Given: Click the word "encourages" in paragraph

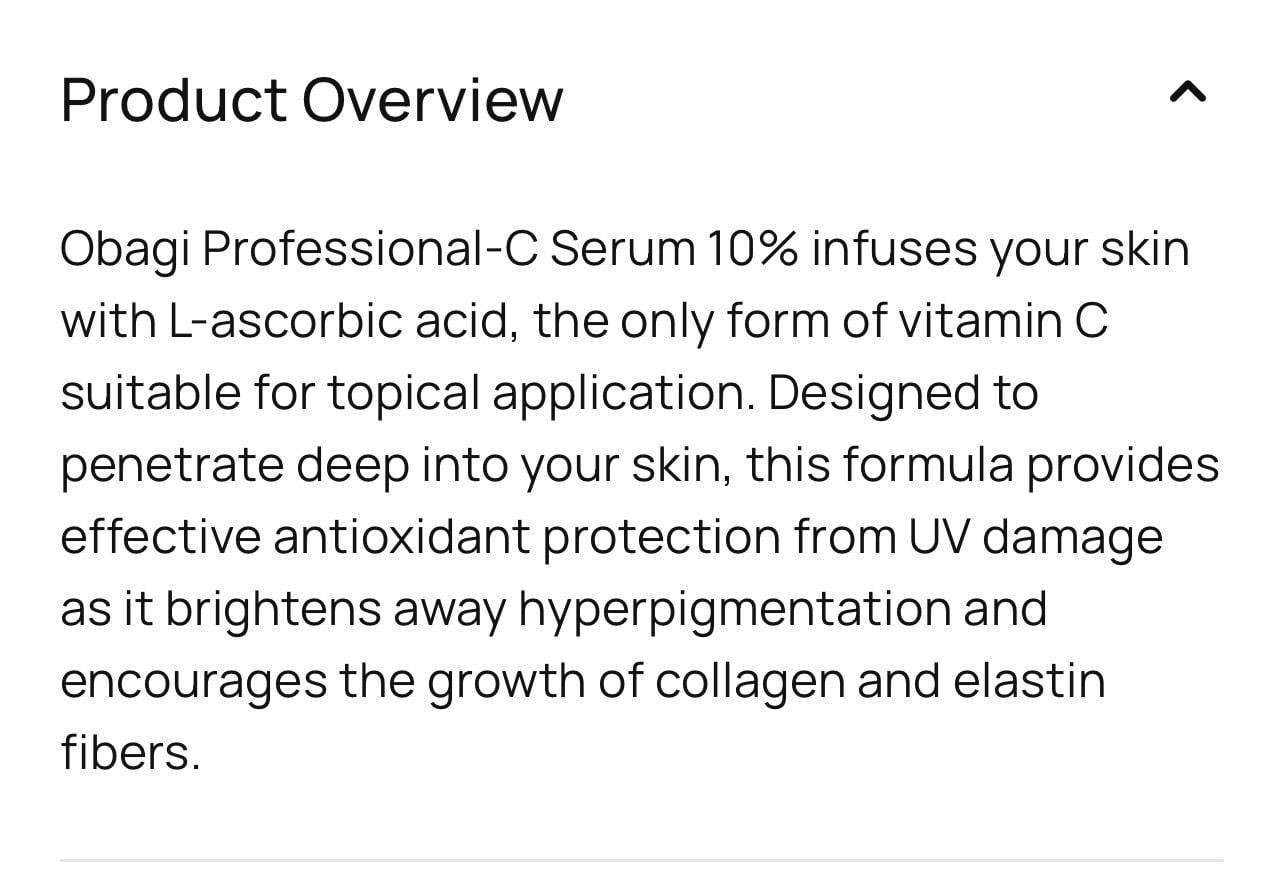Looking at the screenshot, I should [193, 682].
